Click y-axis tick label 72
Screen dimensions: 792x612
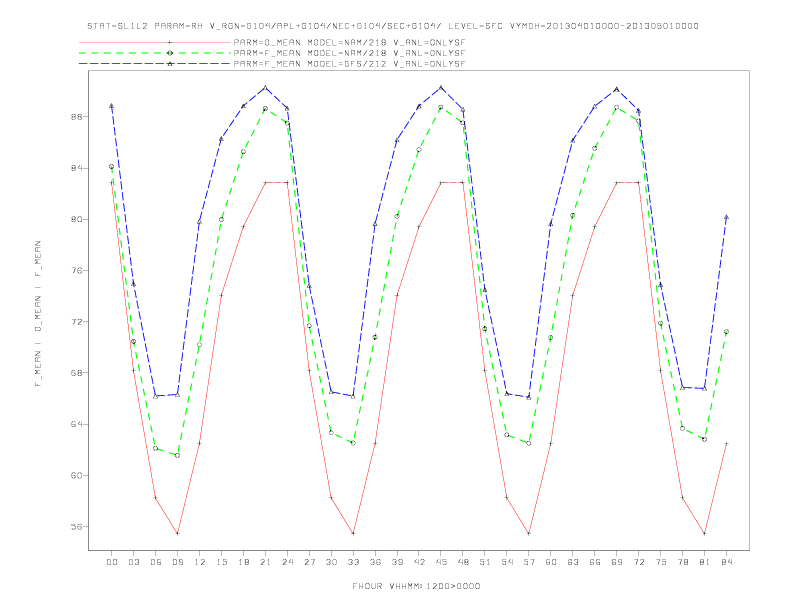[x=78, y=322]
